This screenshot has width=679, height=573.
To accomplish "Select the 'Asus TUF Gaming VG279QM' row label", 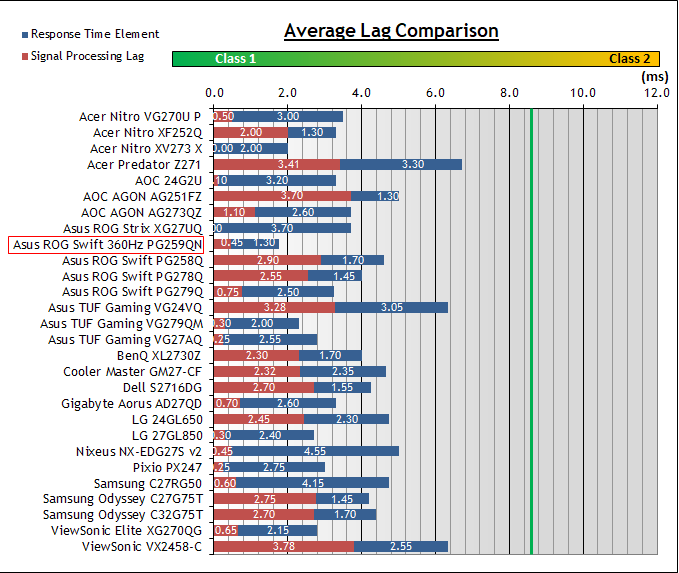I will click(x=121, y=324).
